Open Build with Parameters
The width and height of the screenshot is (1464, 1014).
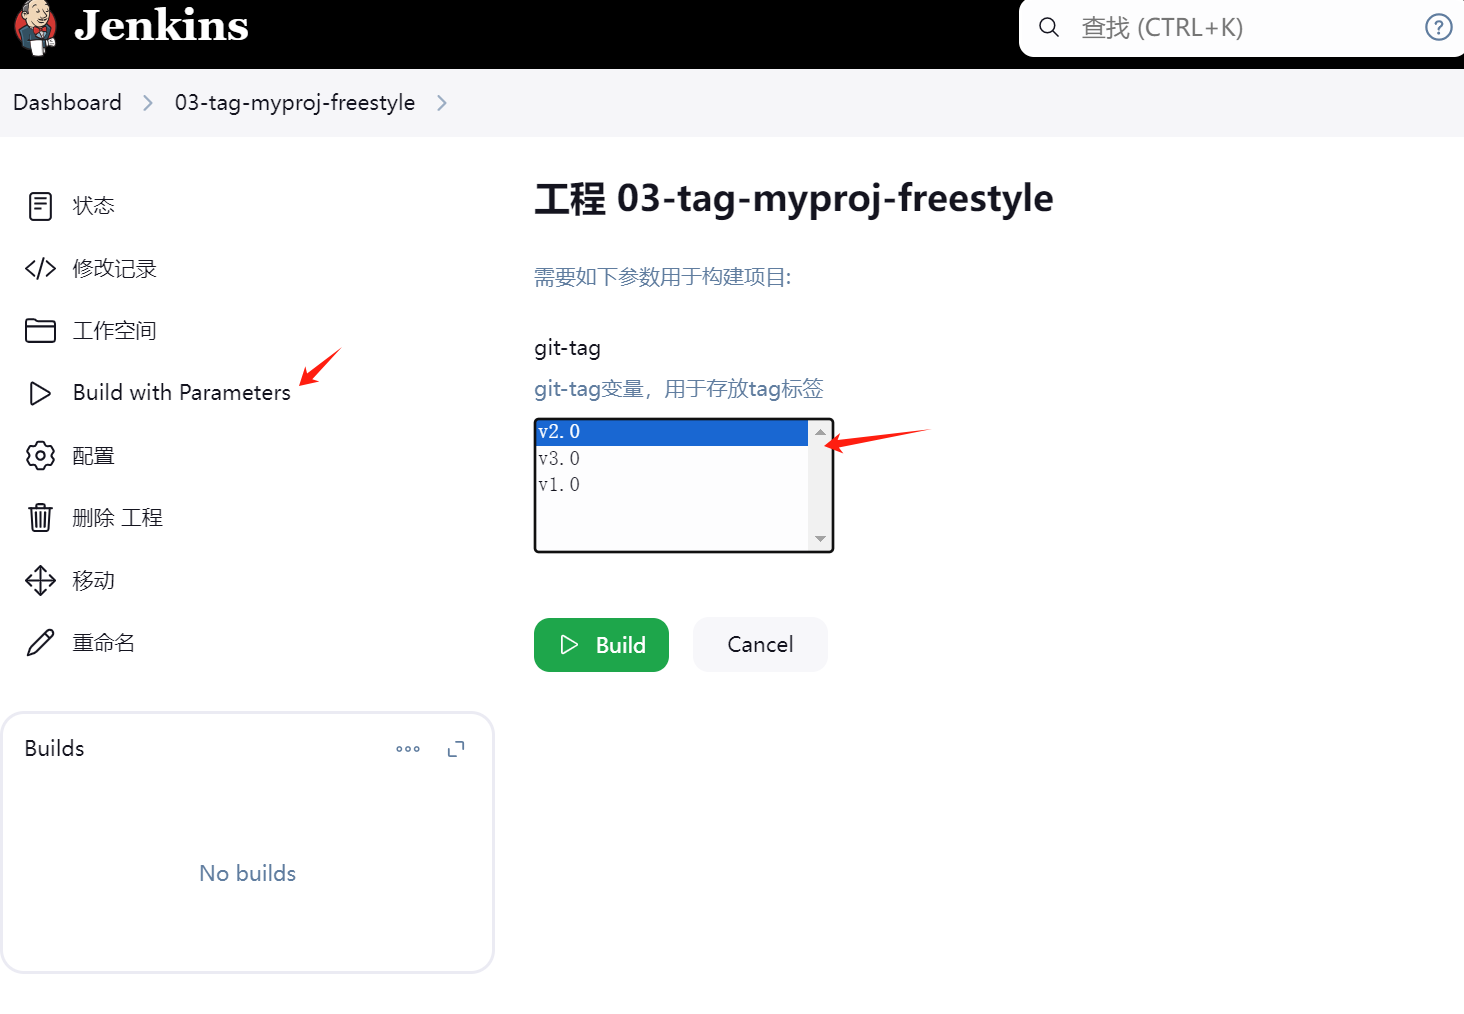[182, 392]
